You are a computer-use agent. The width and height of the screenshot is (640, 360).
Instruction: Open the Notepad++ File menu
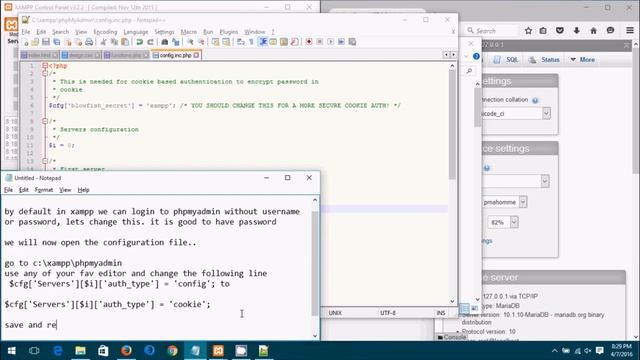(26, 32)
